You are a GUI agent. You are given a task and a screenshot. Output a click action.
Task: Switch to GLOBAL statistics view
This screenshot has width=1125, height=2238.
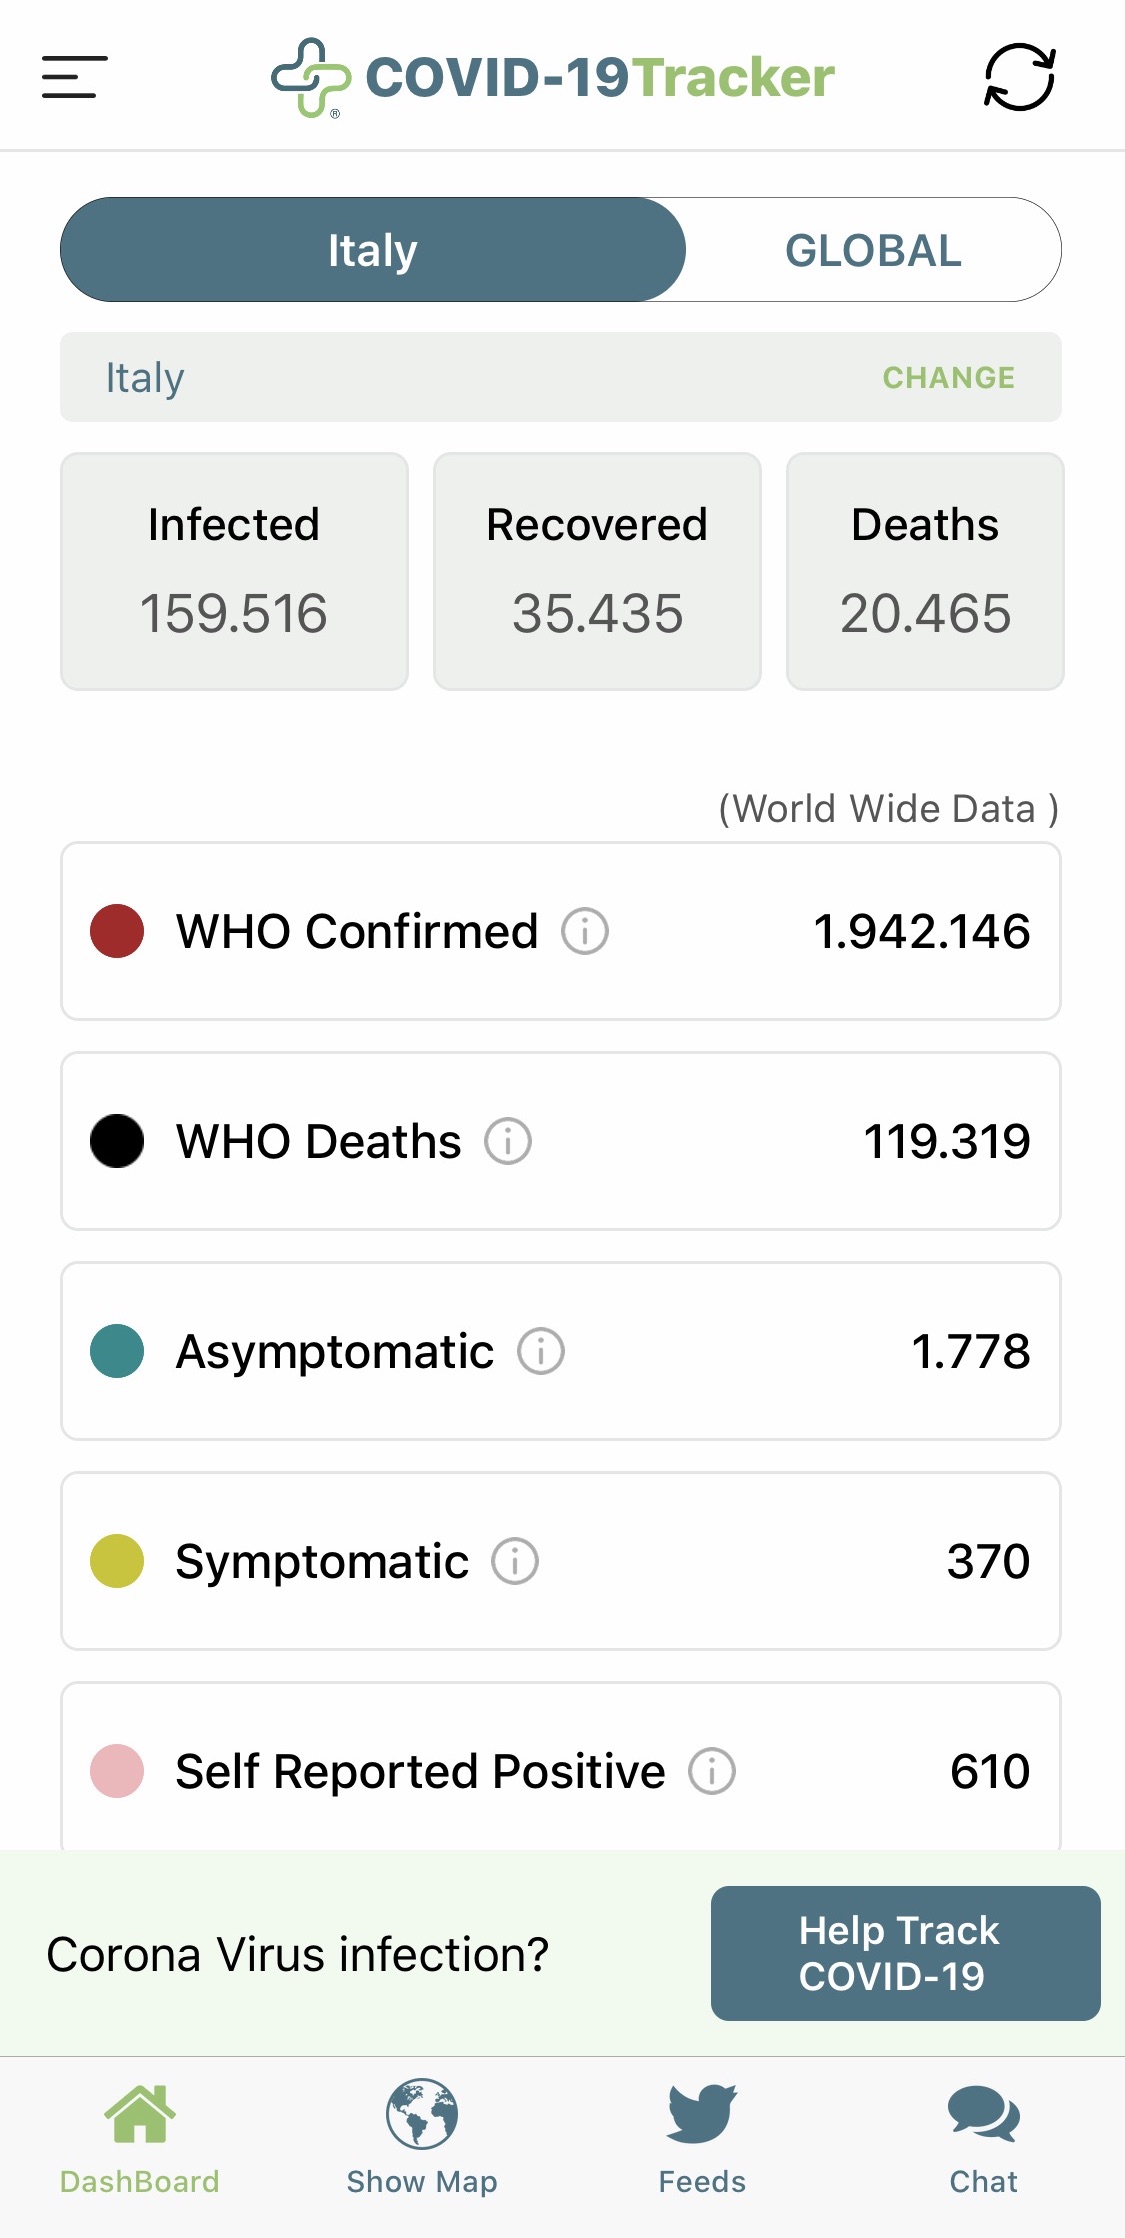873,250
